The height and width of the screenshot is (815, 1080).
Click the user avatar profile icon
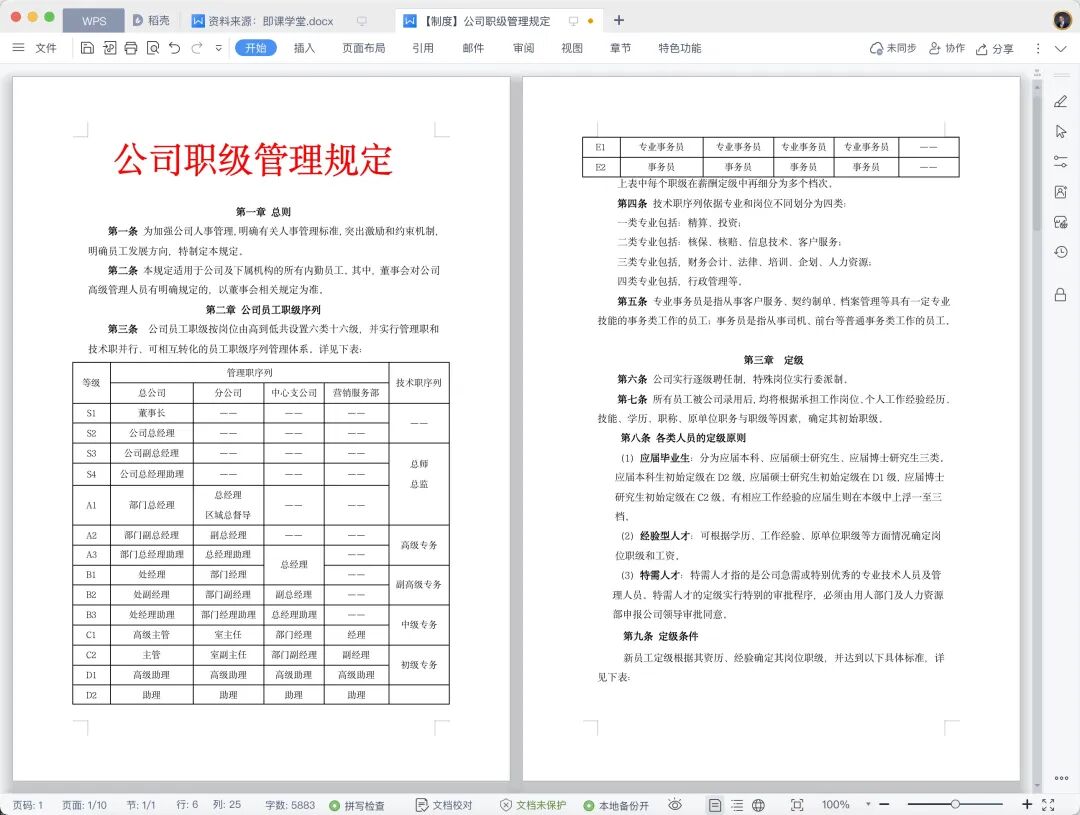coord(1063,20)
